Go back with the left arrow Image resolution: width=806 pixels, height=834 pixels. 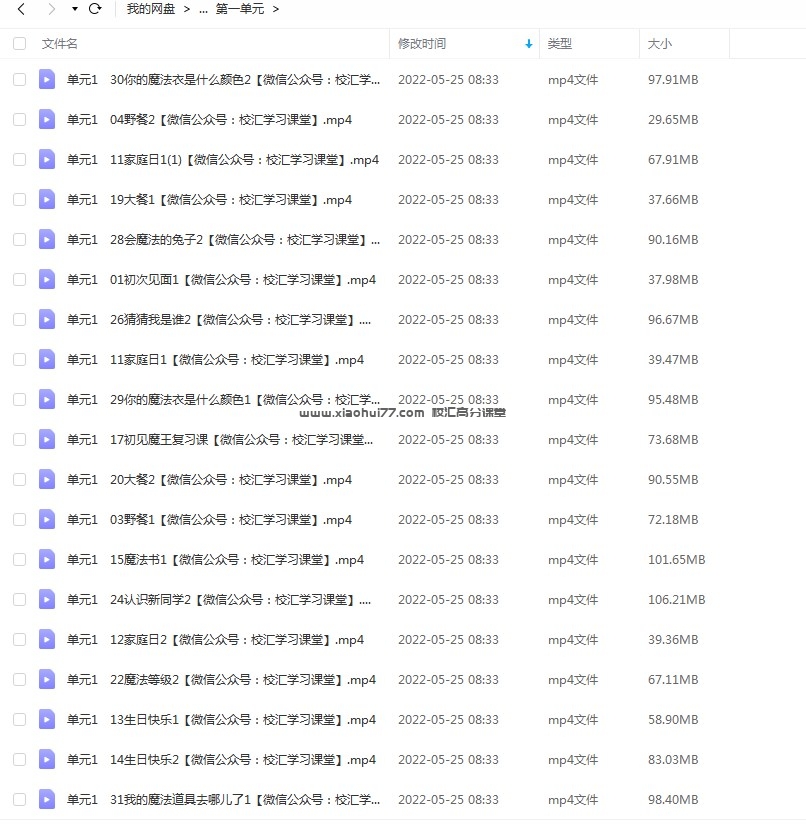click(x=21, y=9)
